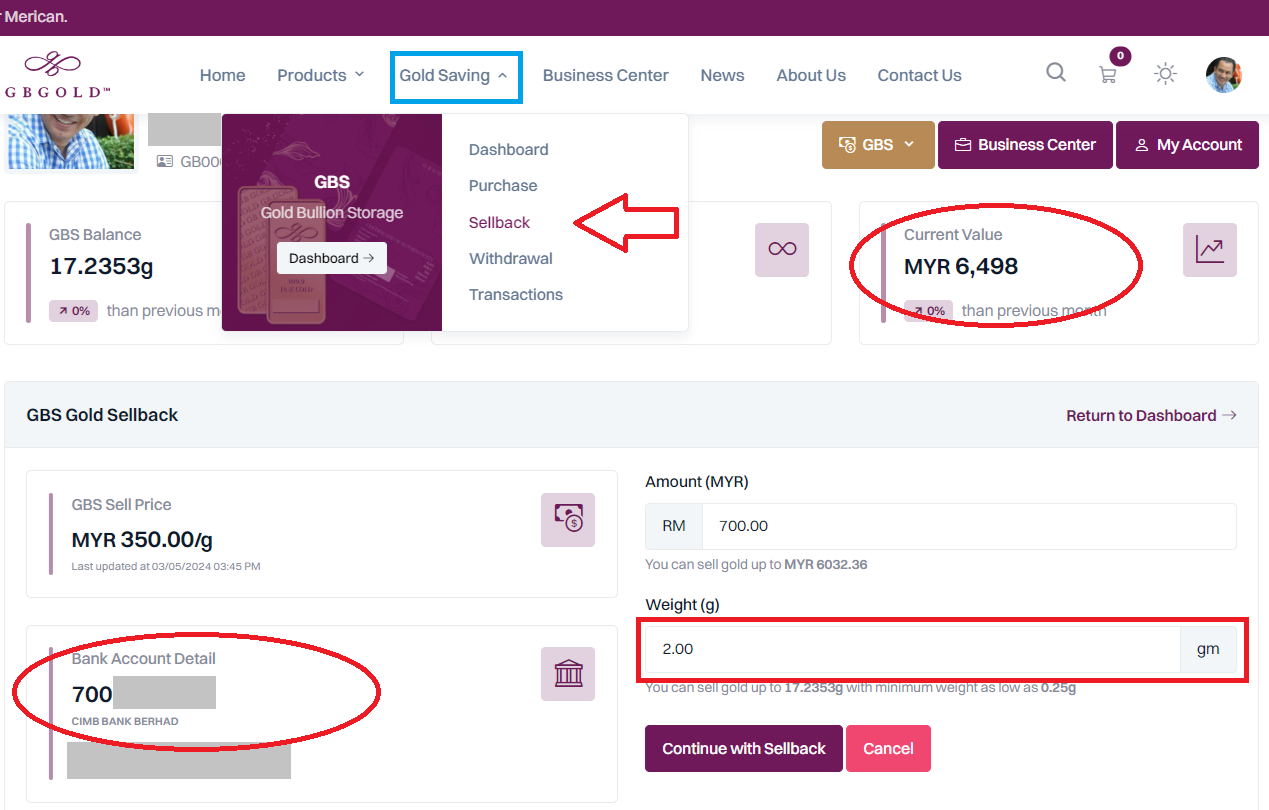
Task: Select Withdrawal from the Gold Saving menu
Action: 510,258
